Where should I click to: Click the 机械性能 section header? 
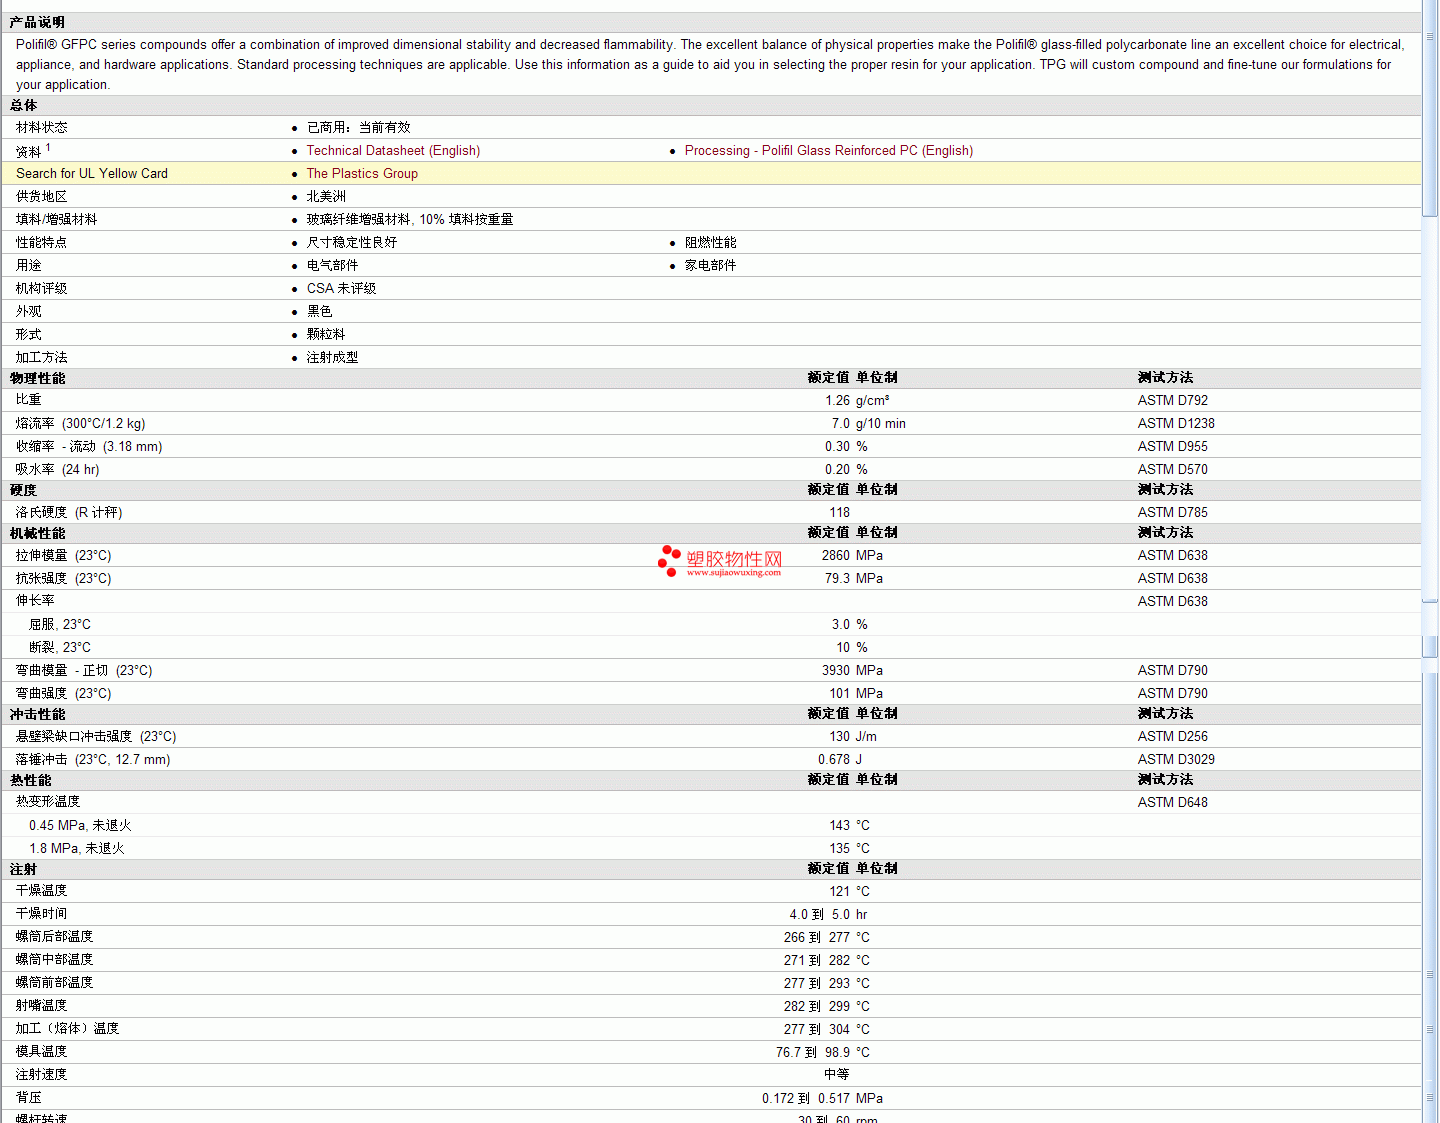pyautogui.click(x=37, y=533)
